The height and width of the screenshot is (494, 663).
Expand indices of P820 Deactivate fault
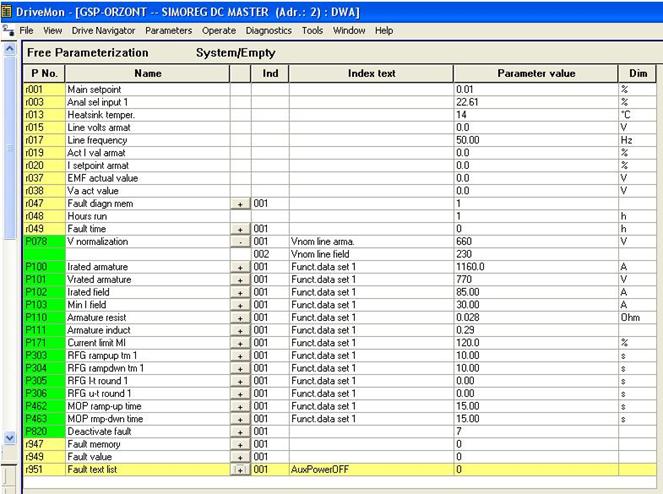240,432
